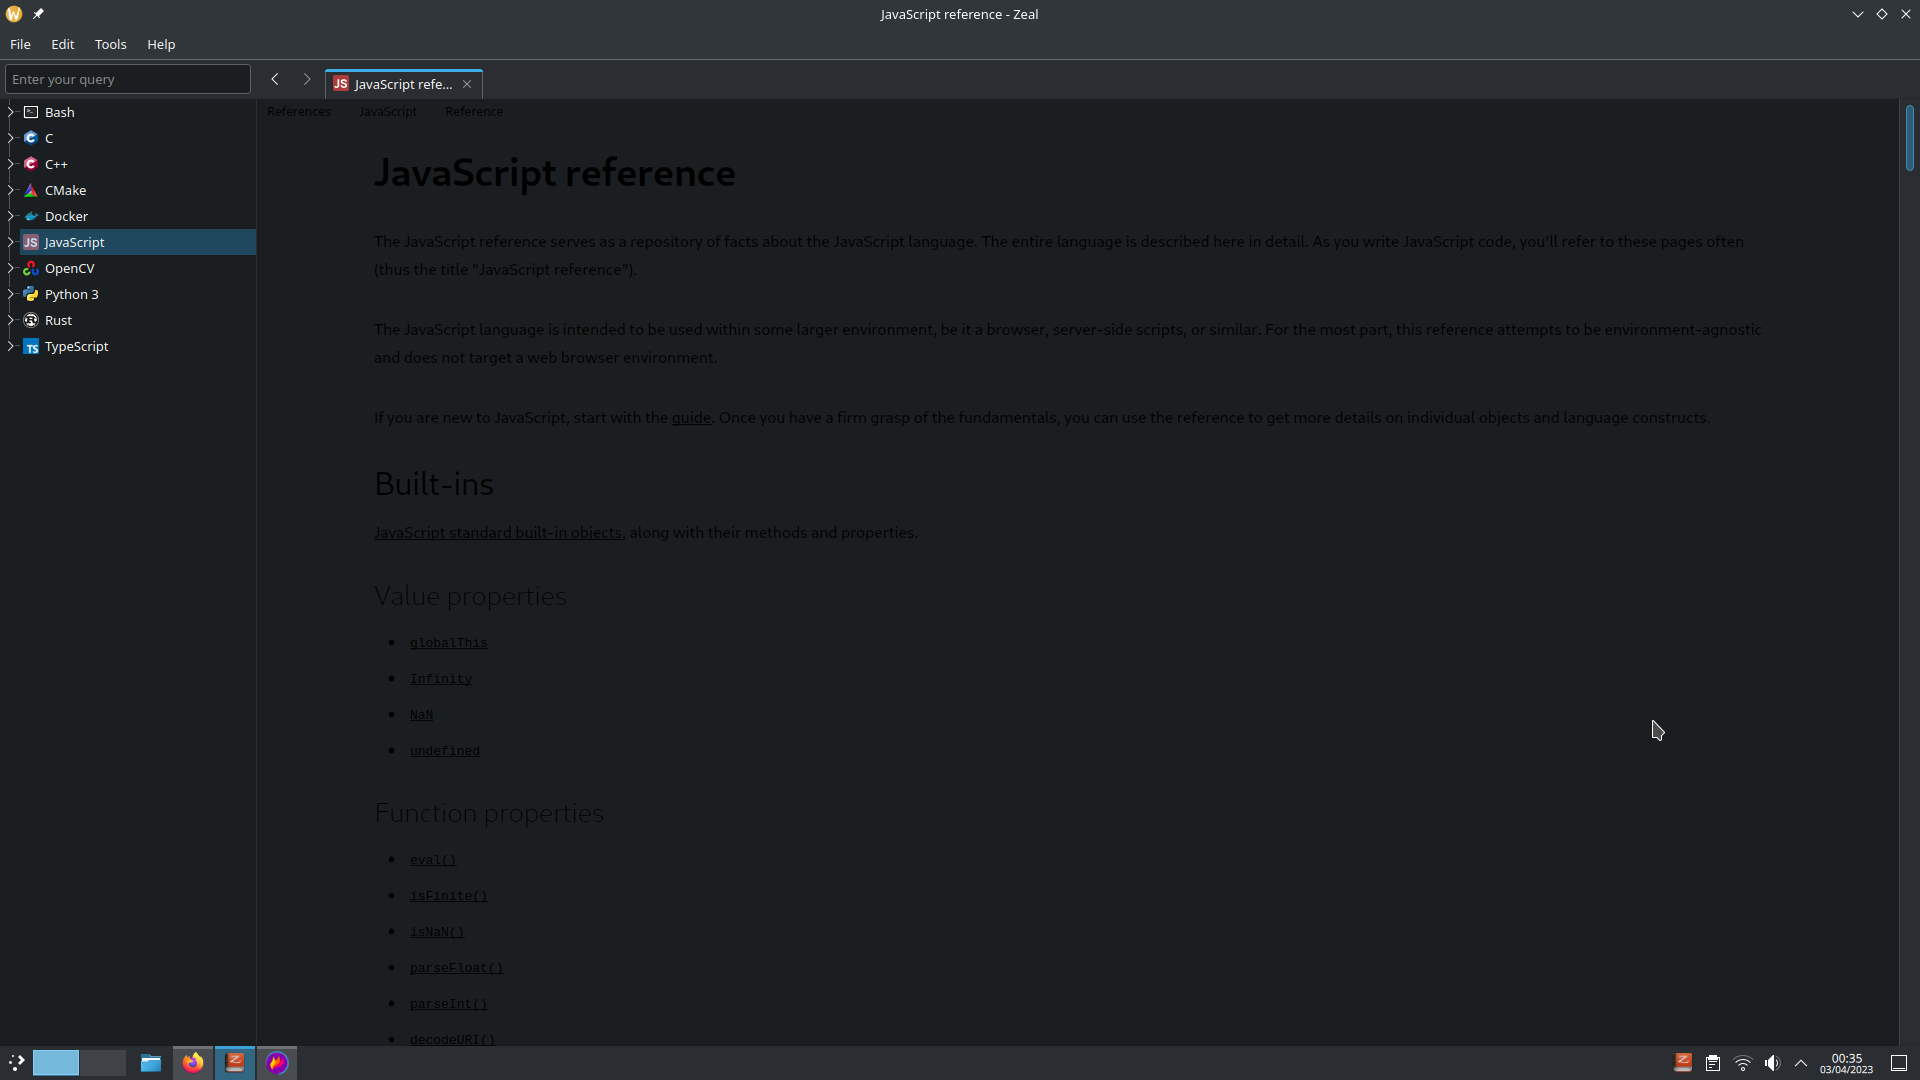
Task: Click the TypeScript docset icon
Action: point(31,346)
